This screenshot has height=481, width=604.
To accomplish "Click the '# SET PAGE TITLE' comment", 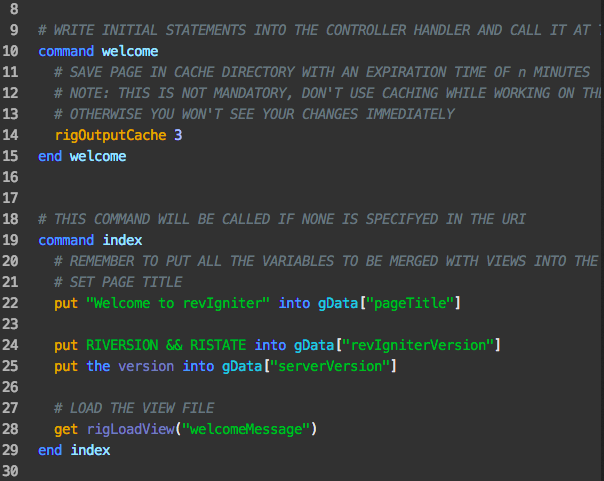I will [x=118, y=282].
